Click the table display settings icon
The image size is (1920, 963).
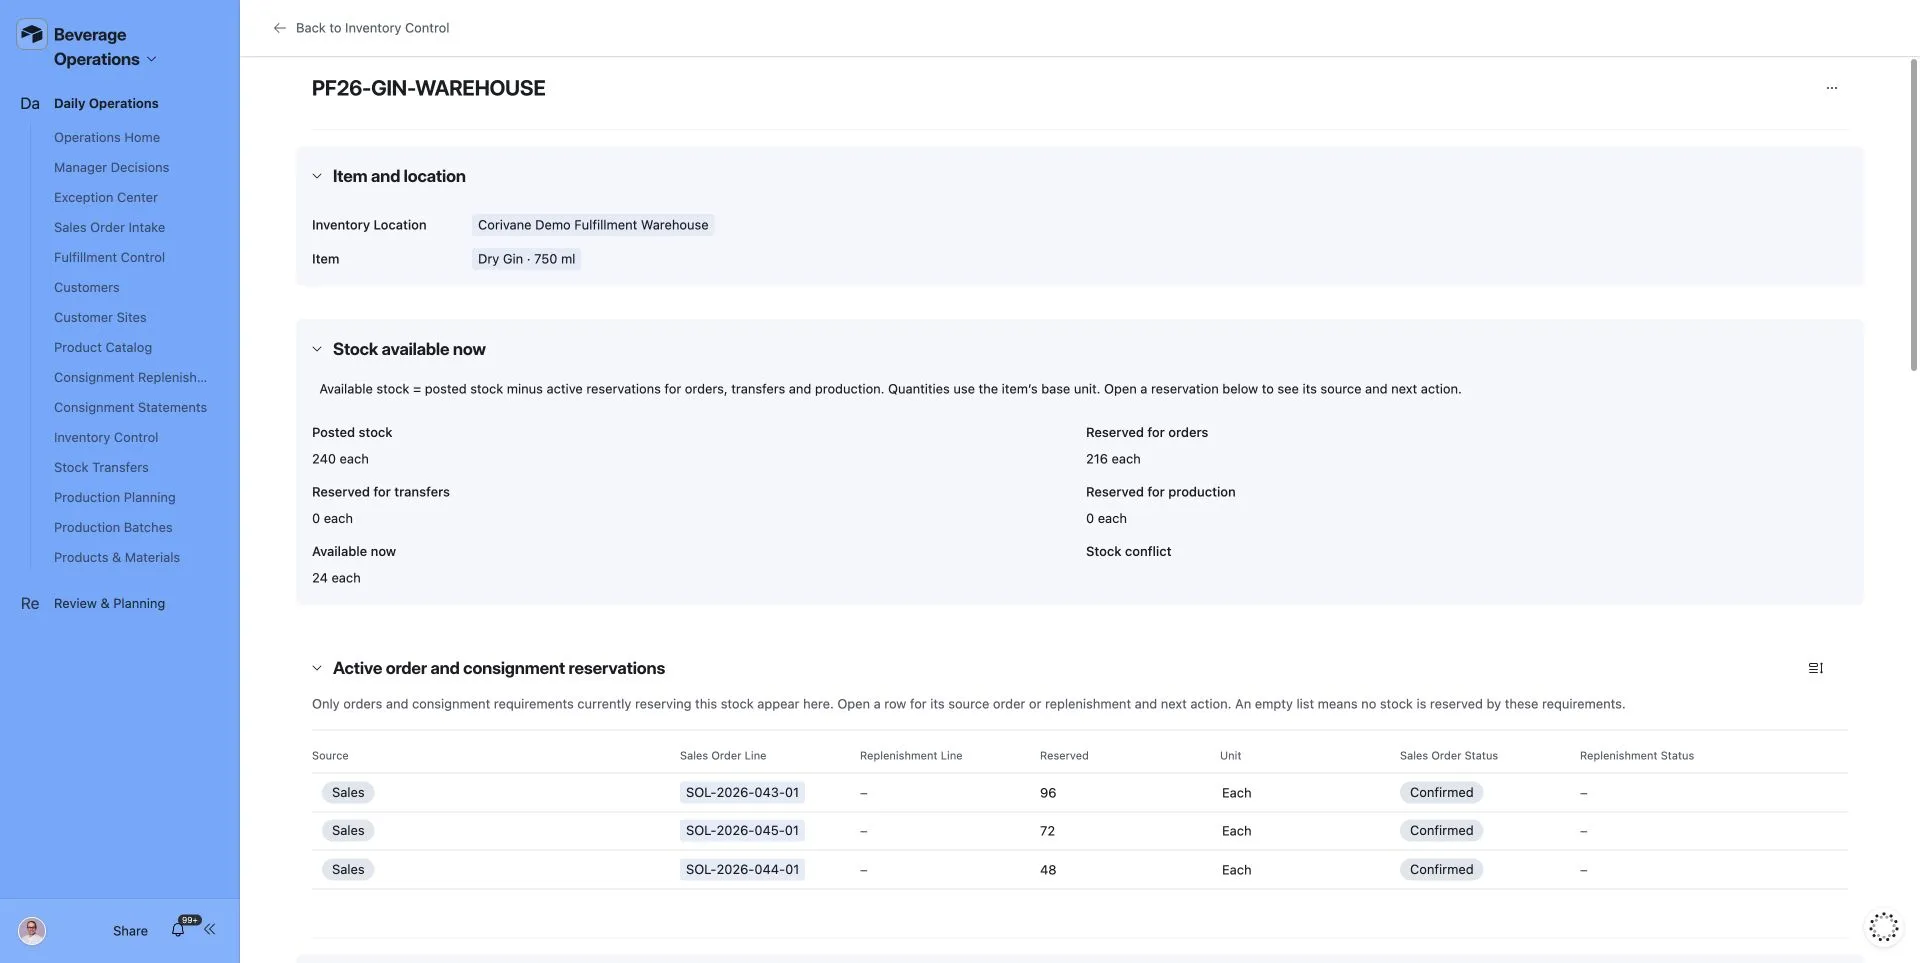[1815, 668]
